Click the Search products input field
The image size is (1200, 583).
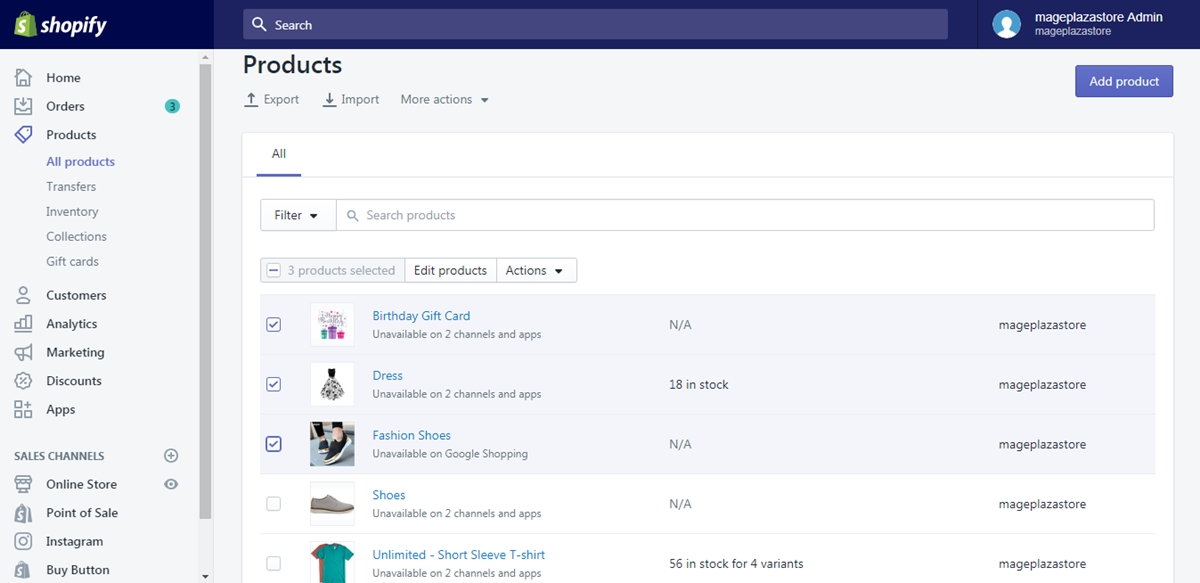click(x=745, y=215)
